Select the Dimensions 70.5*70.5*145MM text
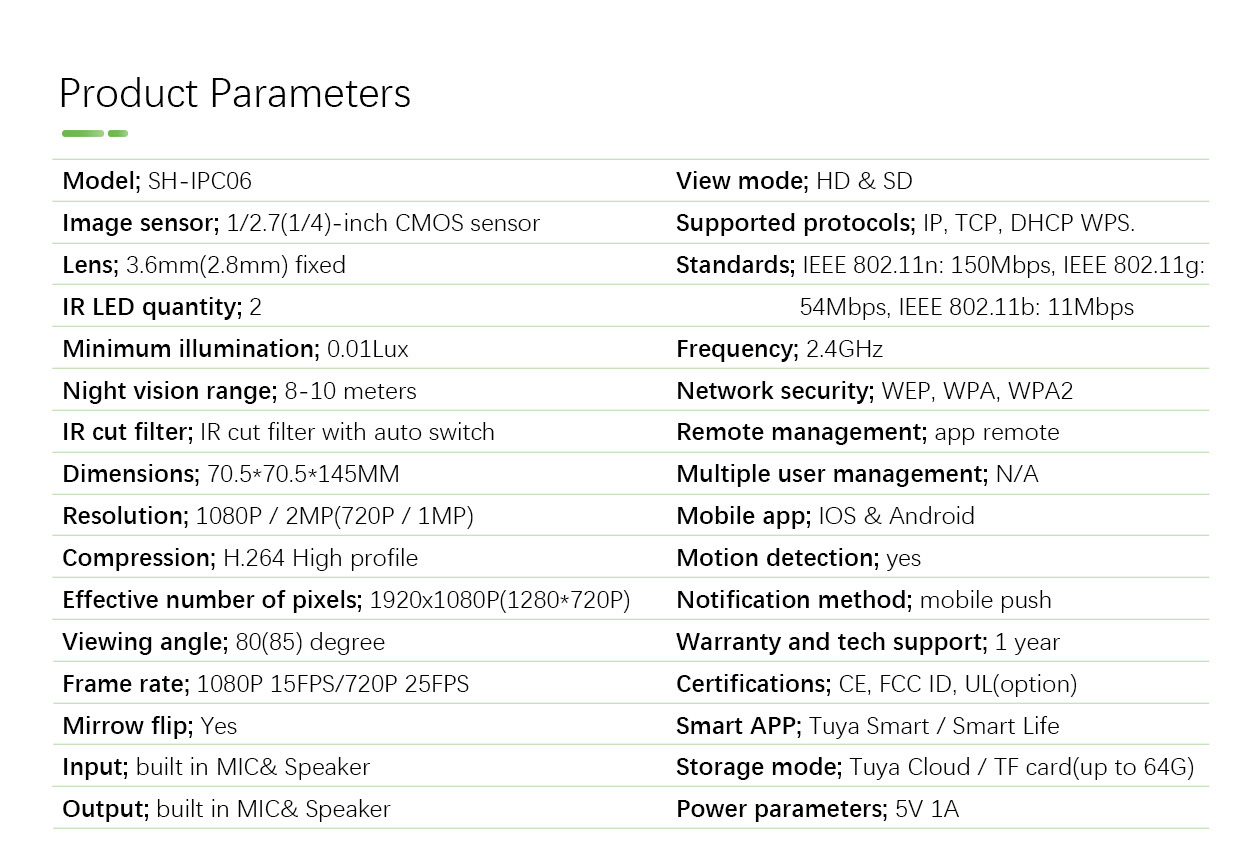This screenshot has height=860, width=1260. (231, 474)
